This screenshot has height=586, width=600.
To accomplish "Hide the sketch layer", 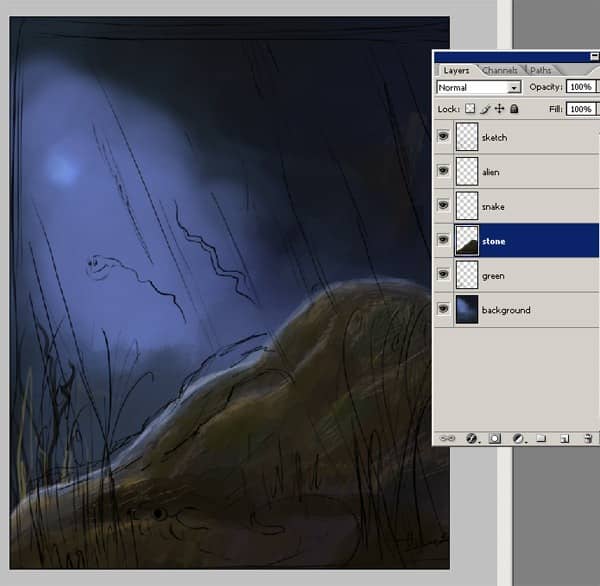I will pyautogui.click(x=443, y=136).
